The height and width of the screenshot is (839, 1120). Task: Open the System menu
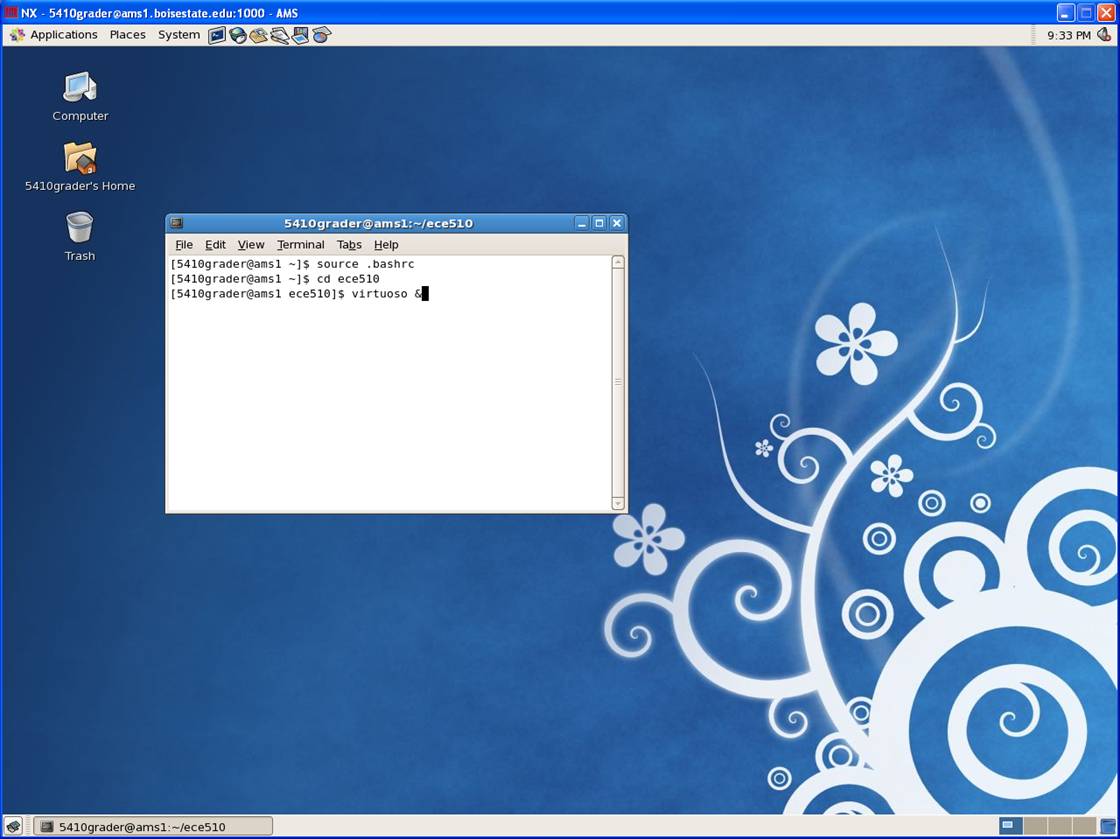click(179, 35)
